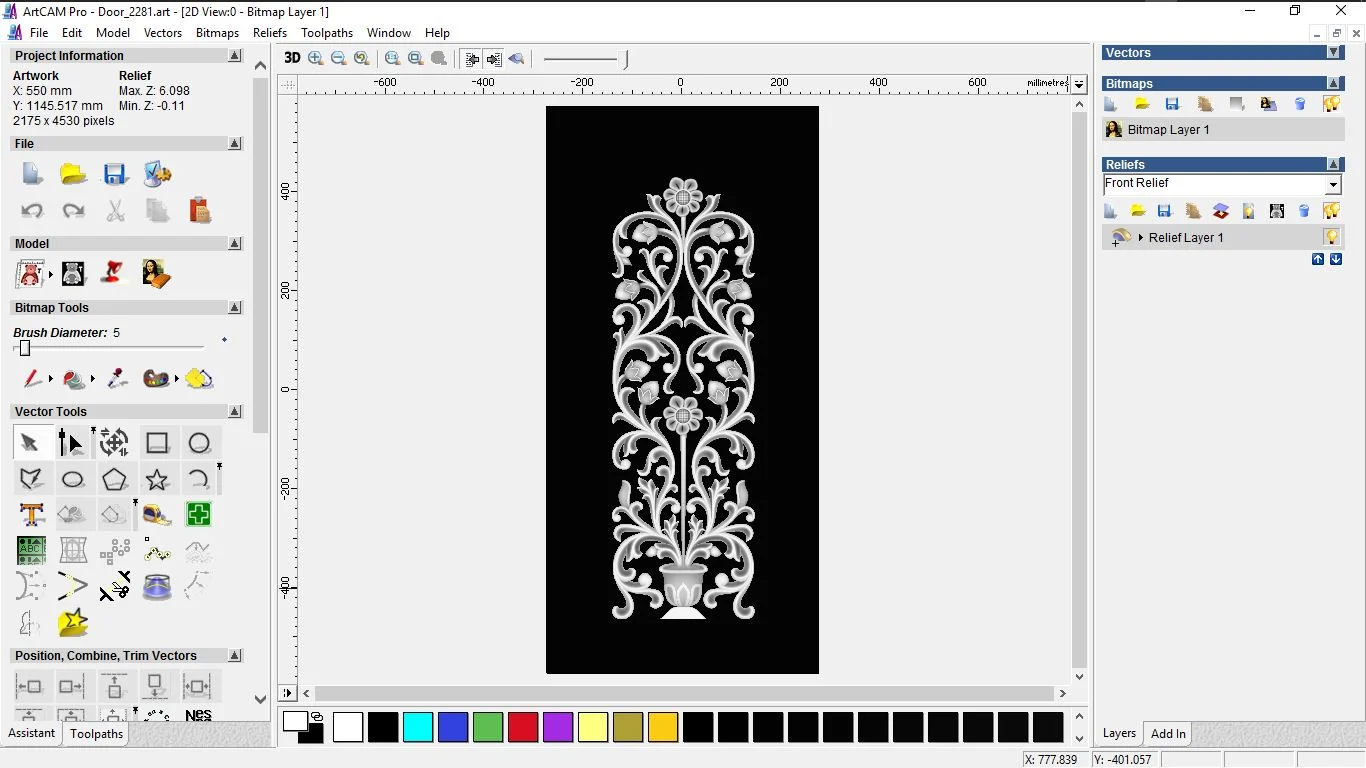
Task: Open the Front Relief dropdown
Action: coord(1332,185)
